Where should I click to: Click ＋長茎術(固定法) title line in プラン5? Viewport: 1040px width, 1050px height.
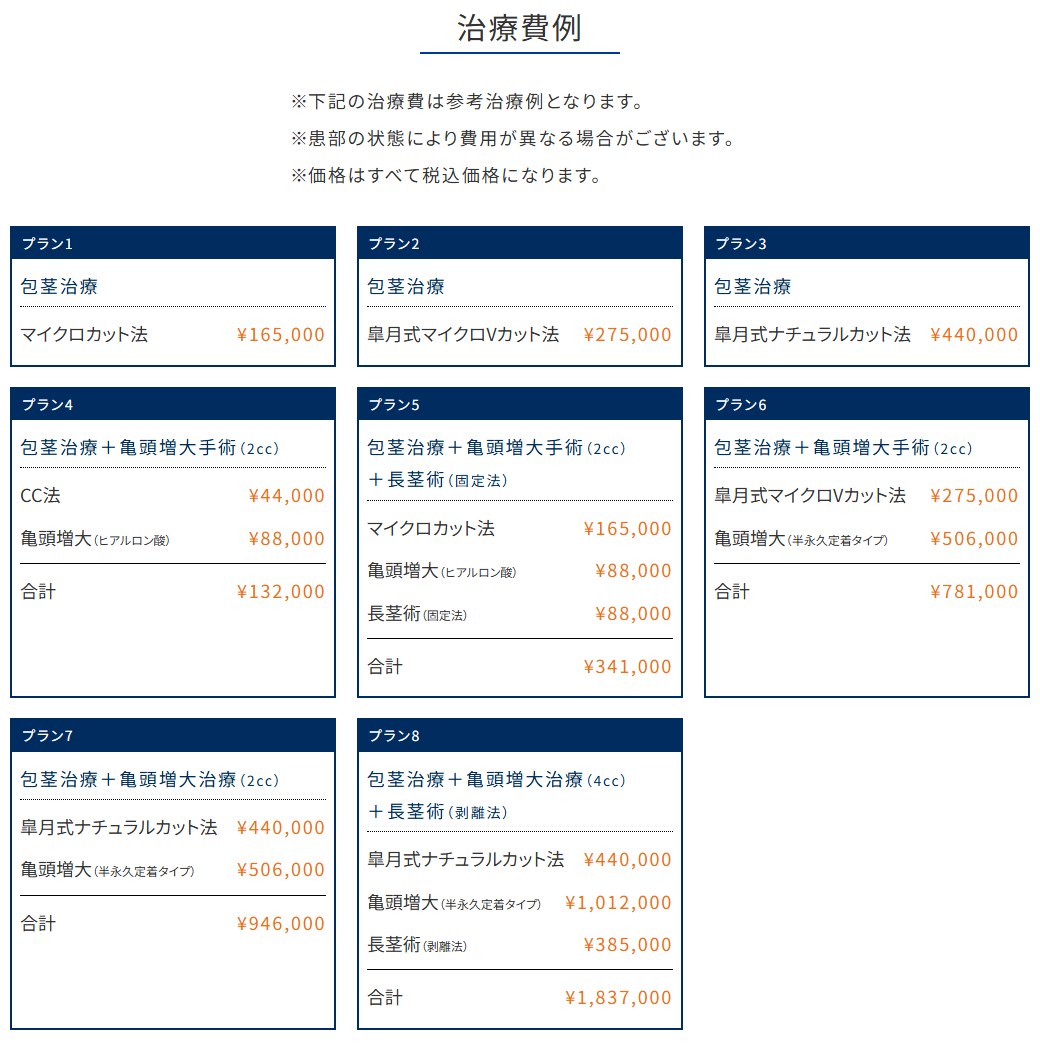tap(437, 480)
